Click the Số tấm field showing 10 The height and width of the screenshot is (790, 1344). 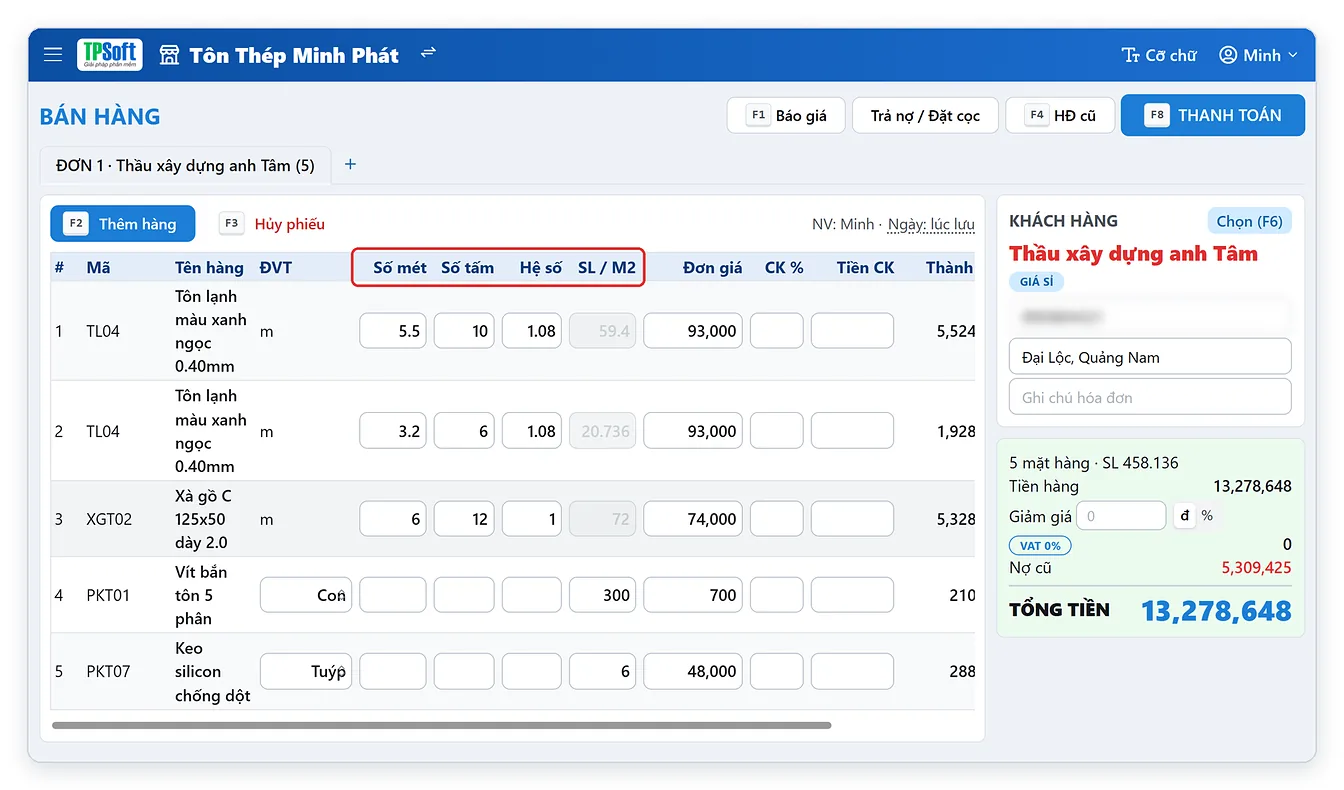(x=464, y=331)
